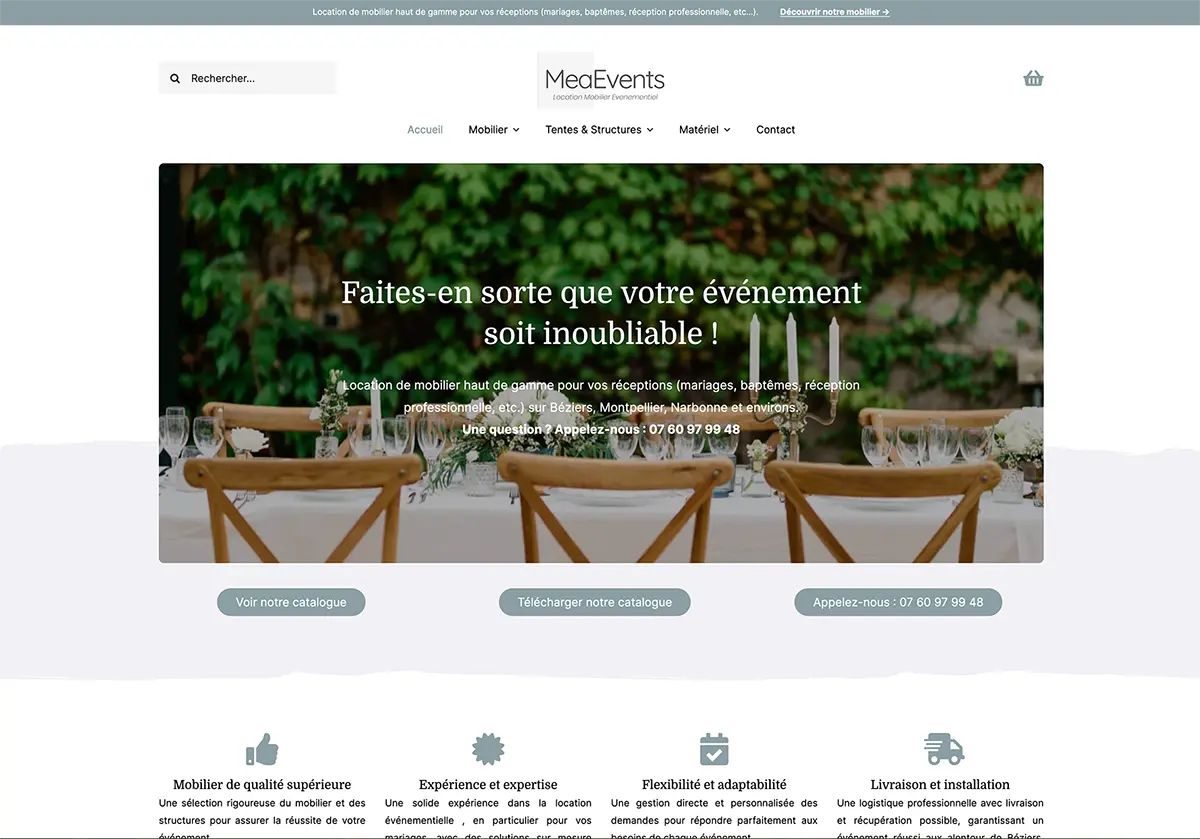Click the Télécharger notre catalogue button

[x=594, y=602]
